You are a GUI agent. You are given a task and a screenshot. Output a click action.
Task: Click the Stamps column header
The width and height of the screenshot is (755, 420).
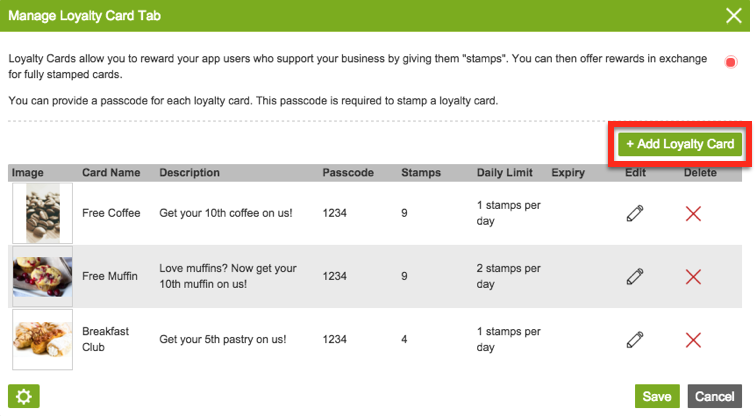tap(421, 173)
